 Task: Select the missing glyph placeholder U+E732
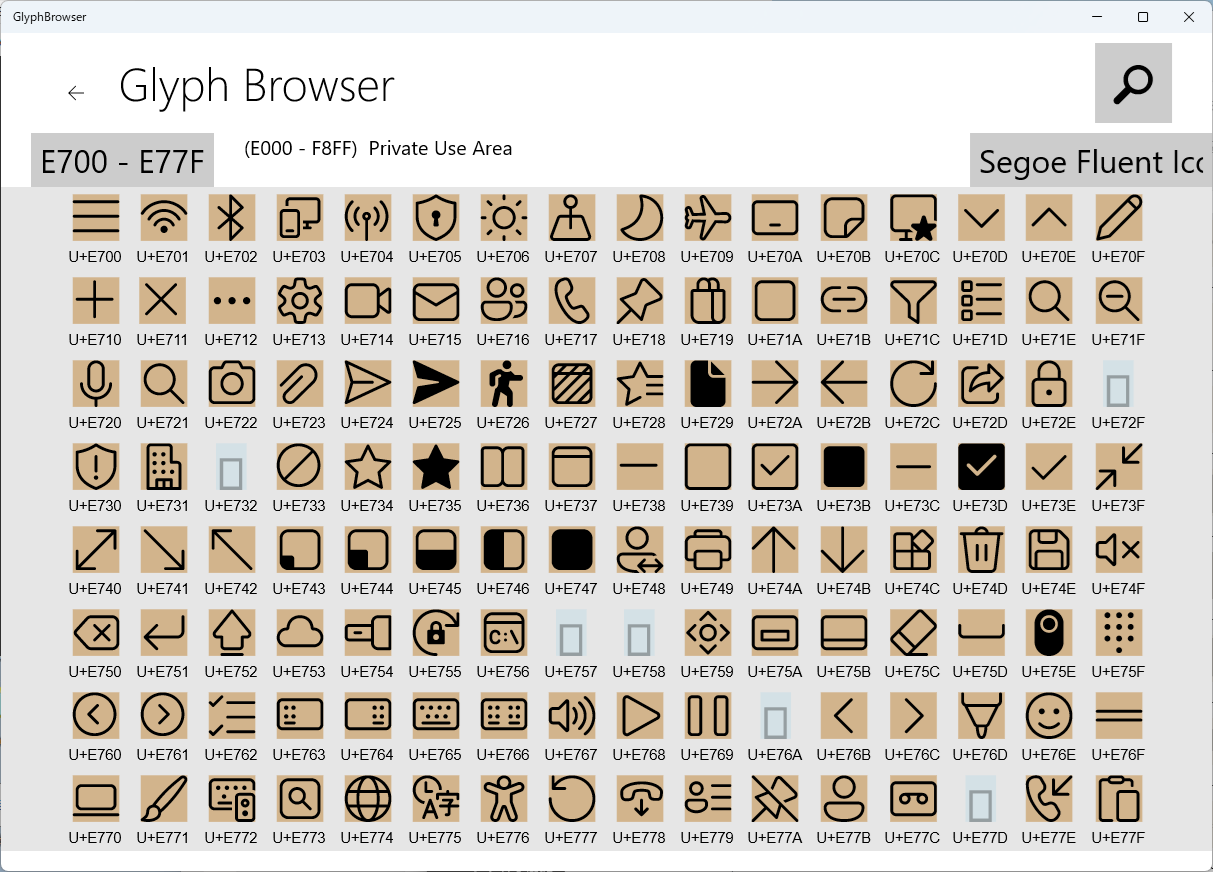coord(232,467)
